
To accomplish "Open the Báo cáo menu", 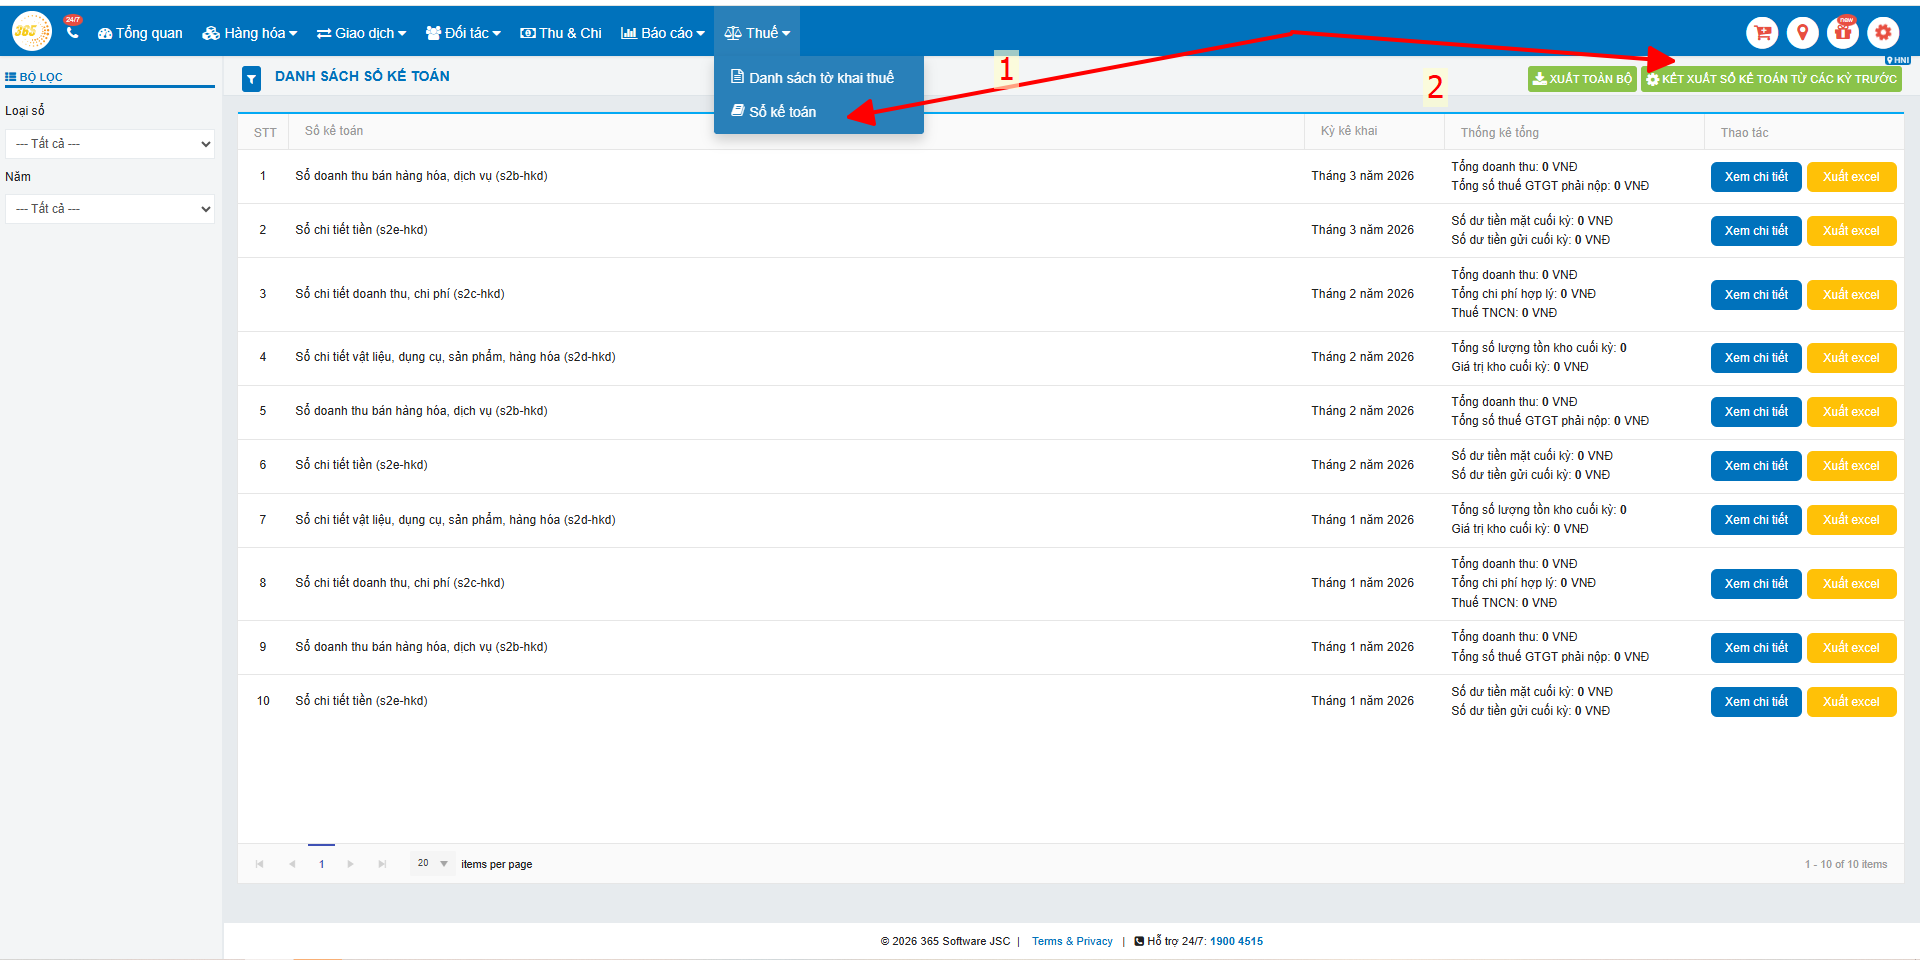I will click(x=662, y=33).
